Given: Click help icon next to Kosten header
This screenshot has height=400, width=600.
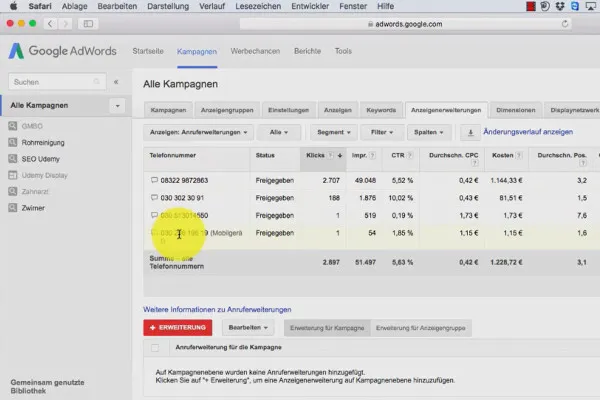Looking at the screenshot, I should pos(519,155).
